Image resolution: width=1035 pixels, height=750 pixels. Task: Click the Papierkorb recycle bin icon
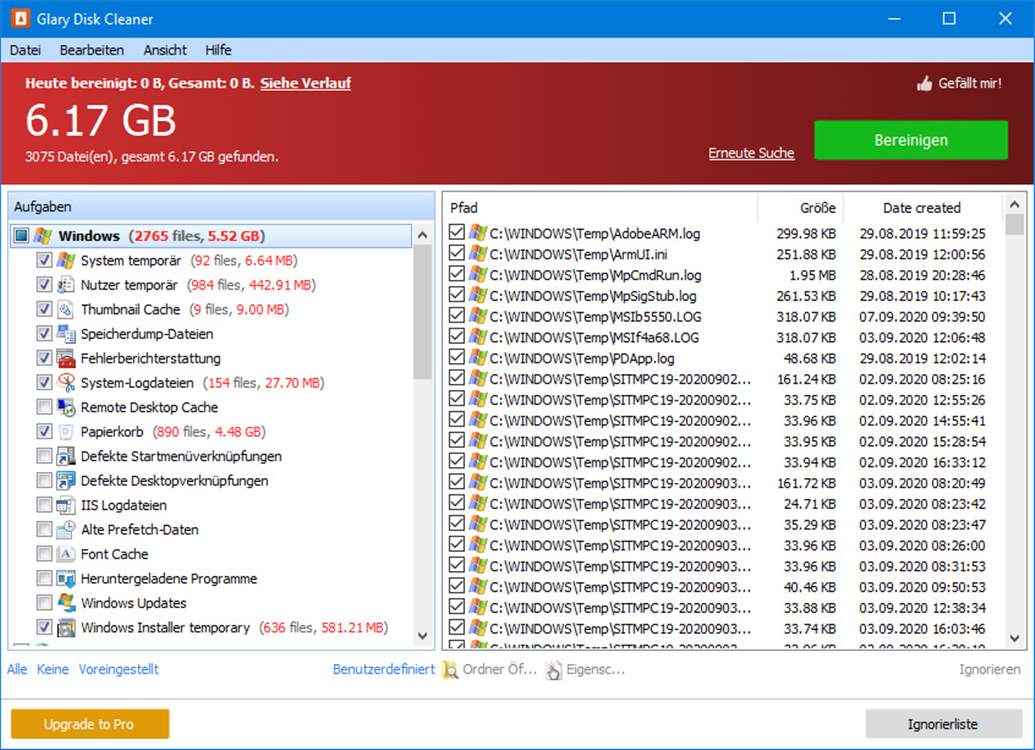click(66, 431)
